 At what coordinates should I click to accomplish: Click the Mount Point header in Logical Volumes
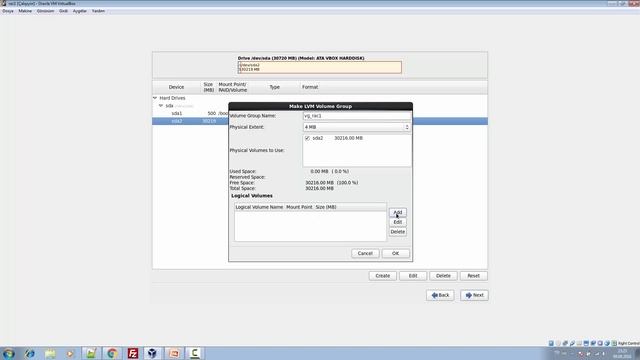point(299,207)
